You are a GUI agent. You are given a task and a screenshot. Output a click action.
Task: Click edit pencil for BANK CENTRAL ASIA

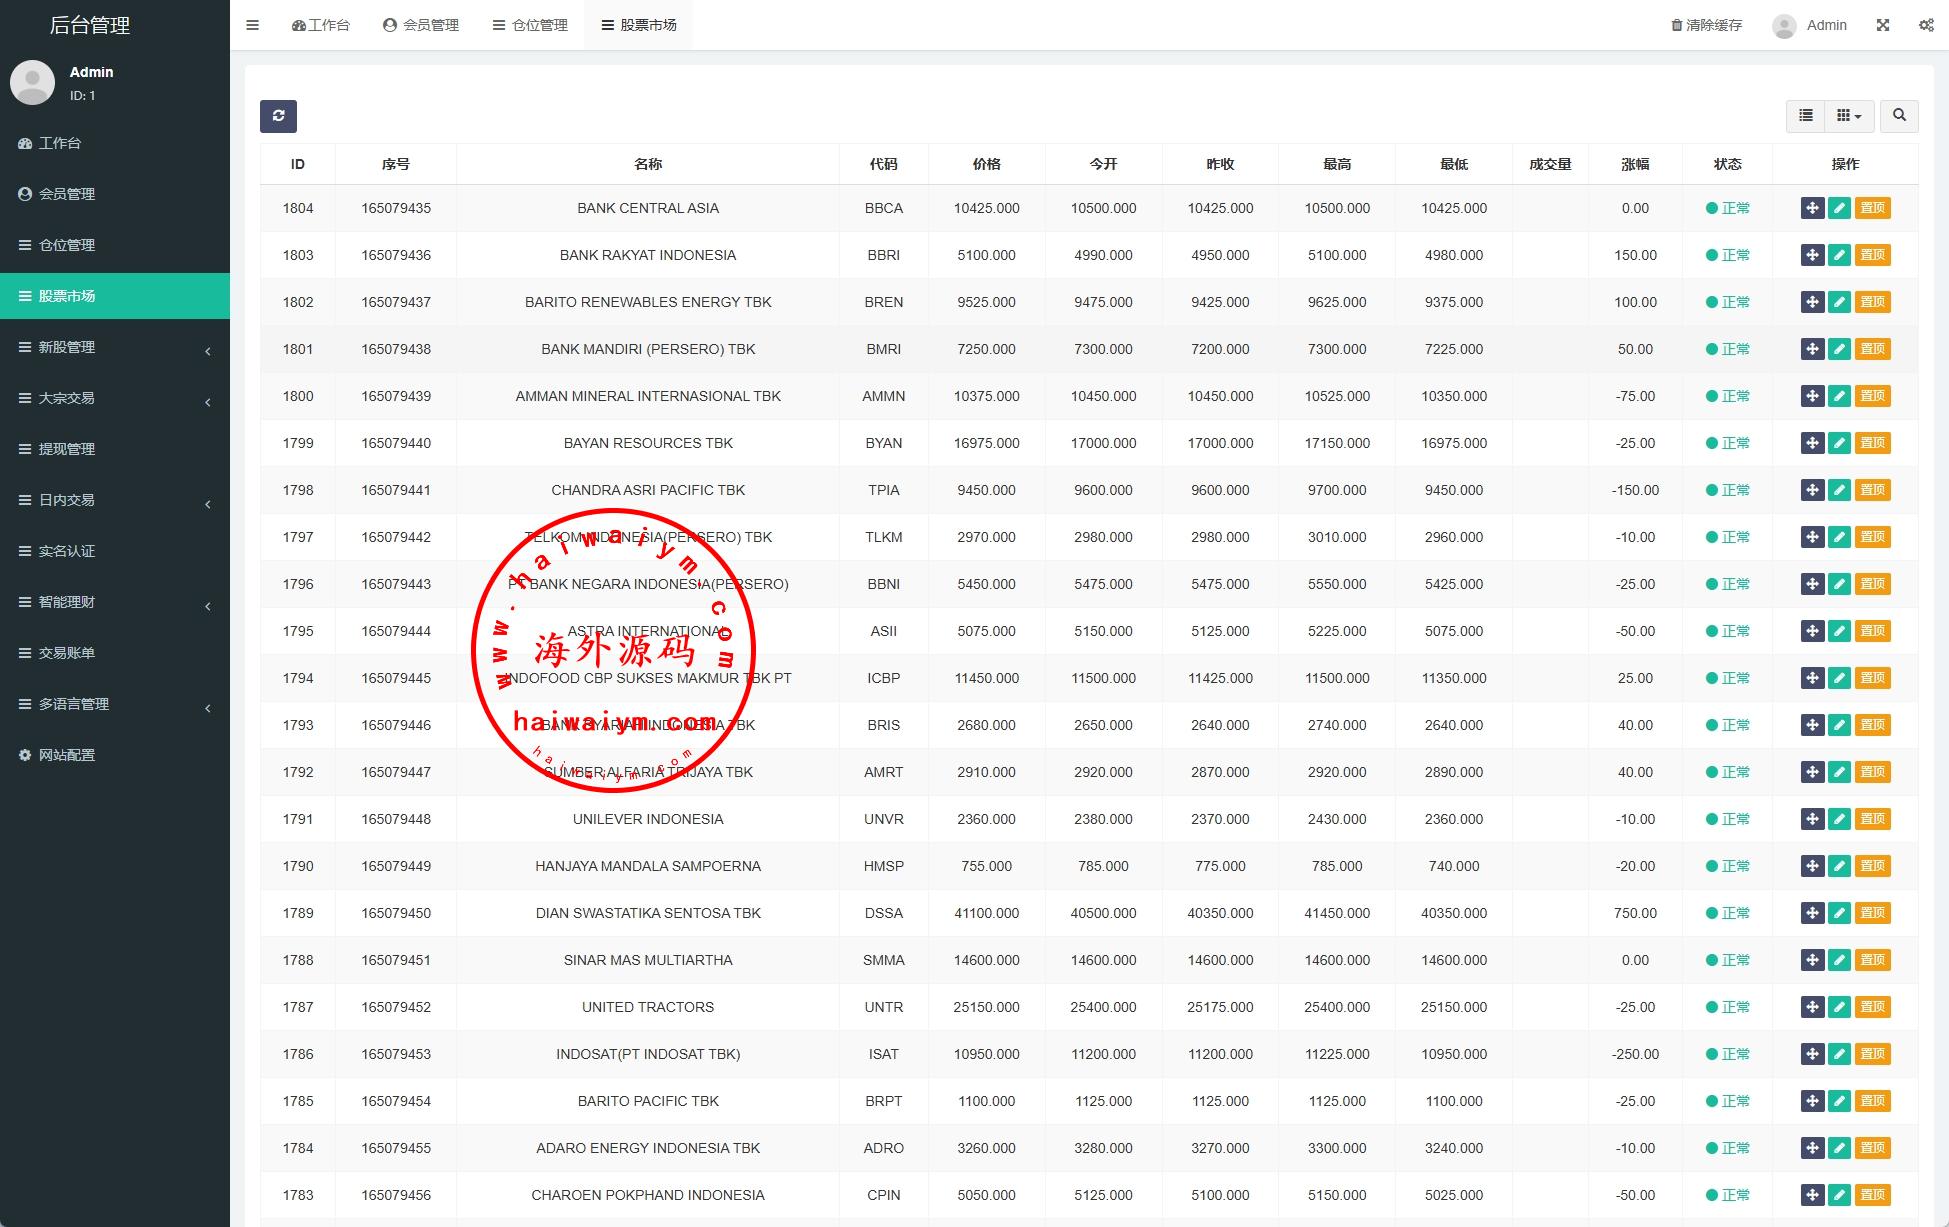point(1839,208)
